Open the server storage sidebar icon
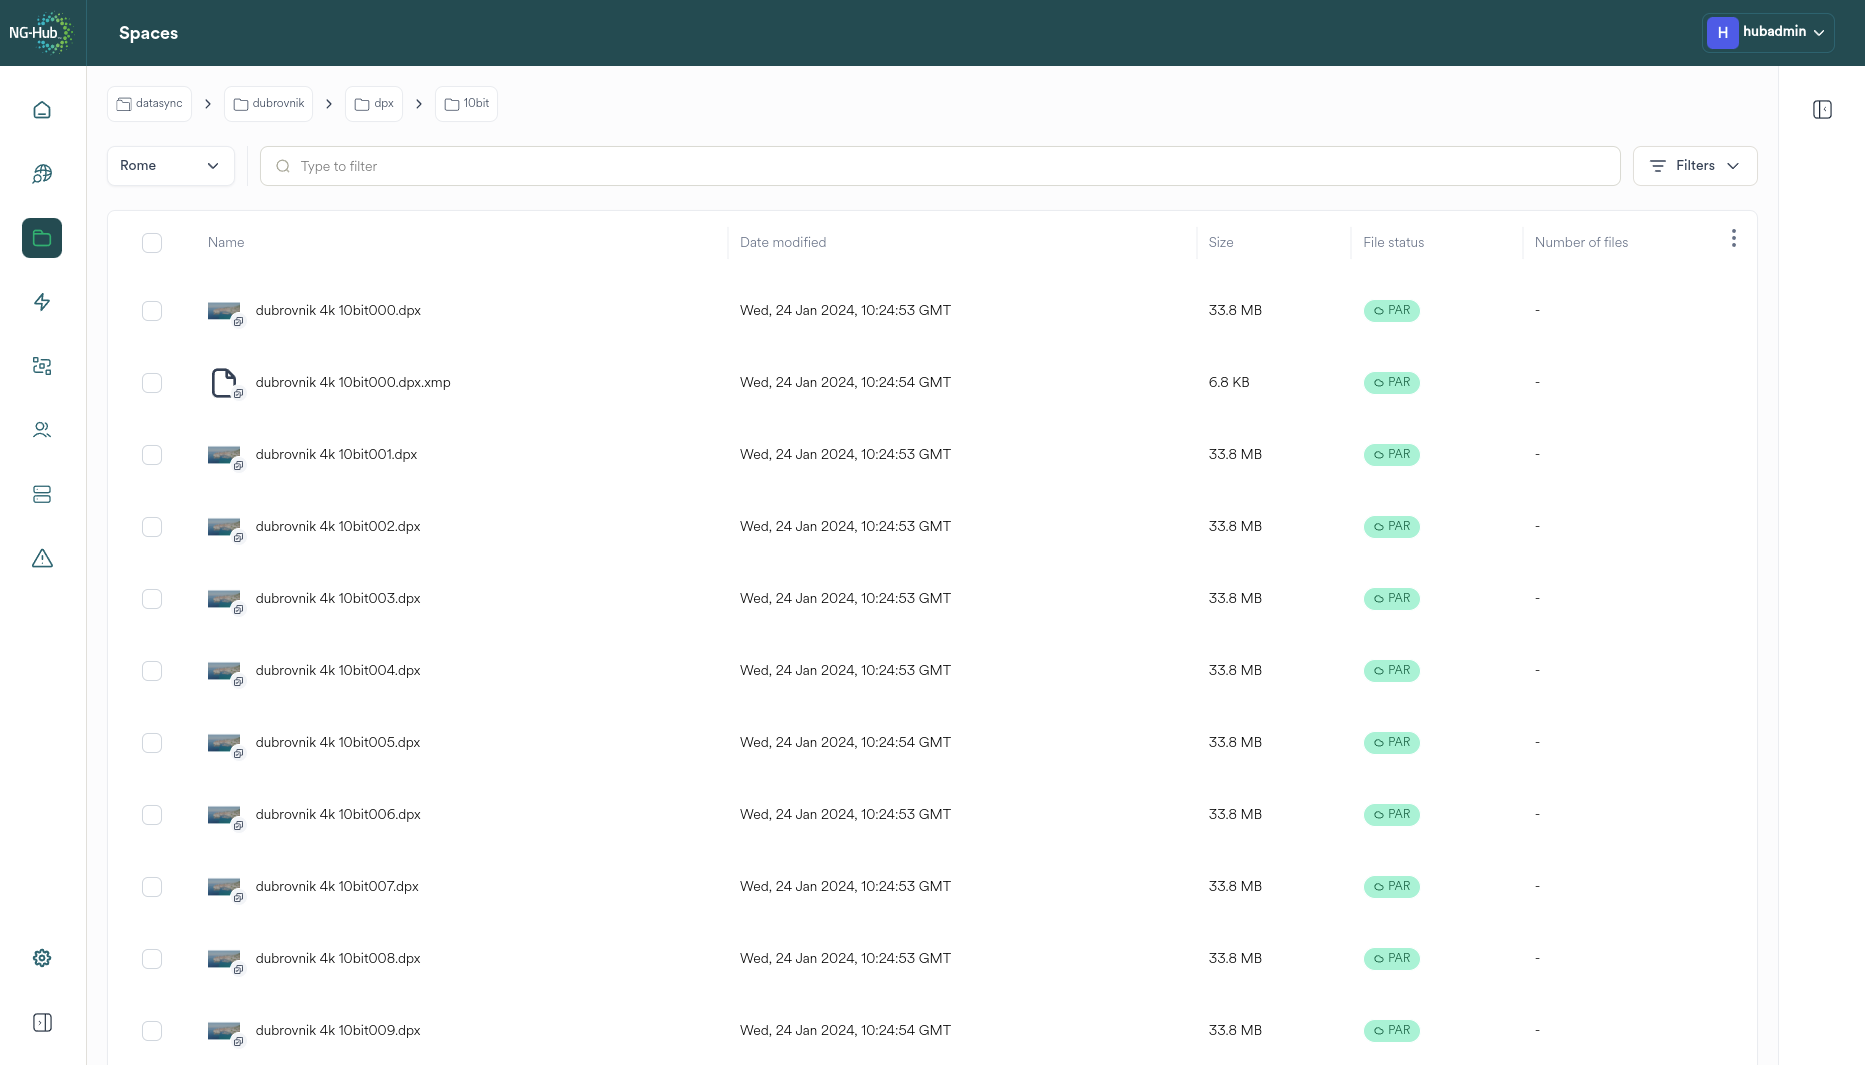Viewport: 1865px width, 1065px height. (x=42, y=494)
